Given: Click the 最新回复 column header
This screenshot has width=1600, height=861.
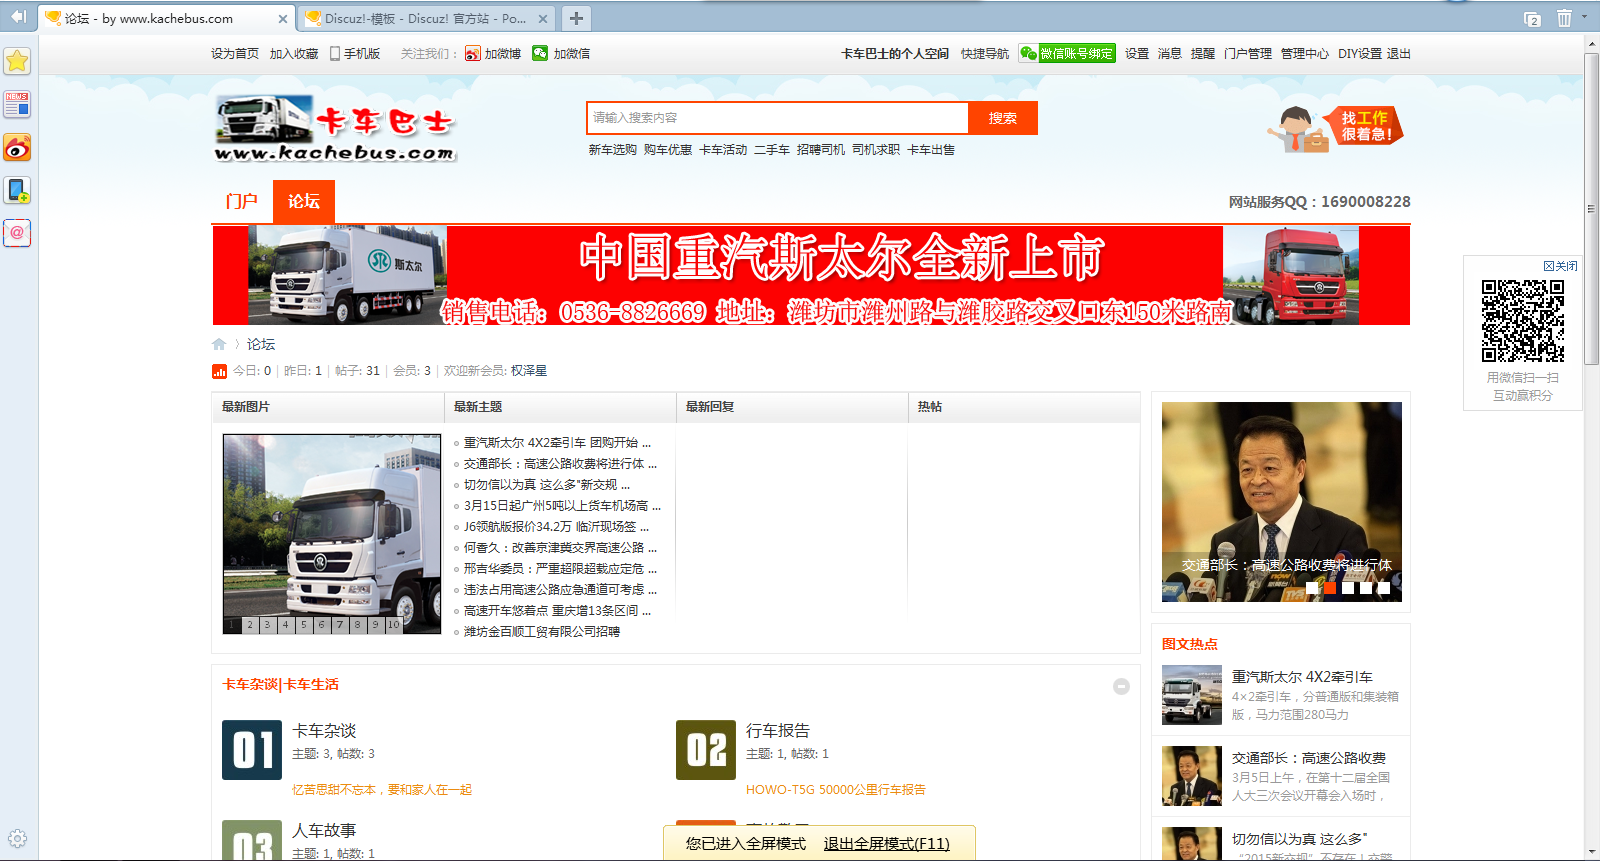Looking at the screenshot, I should tap(710, 407).
